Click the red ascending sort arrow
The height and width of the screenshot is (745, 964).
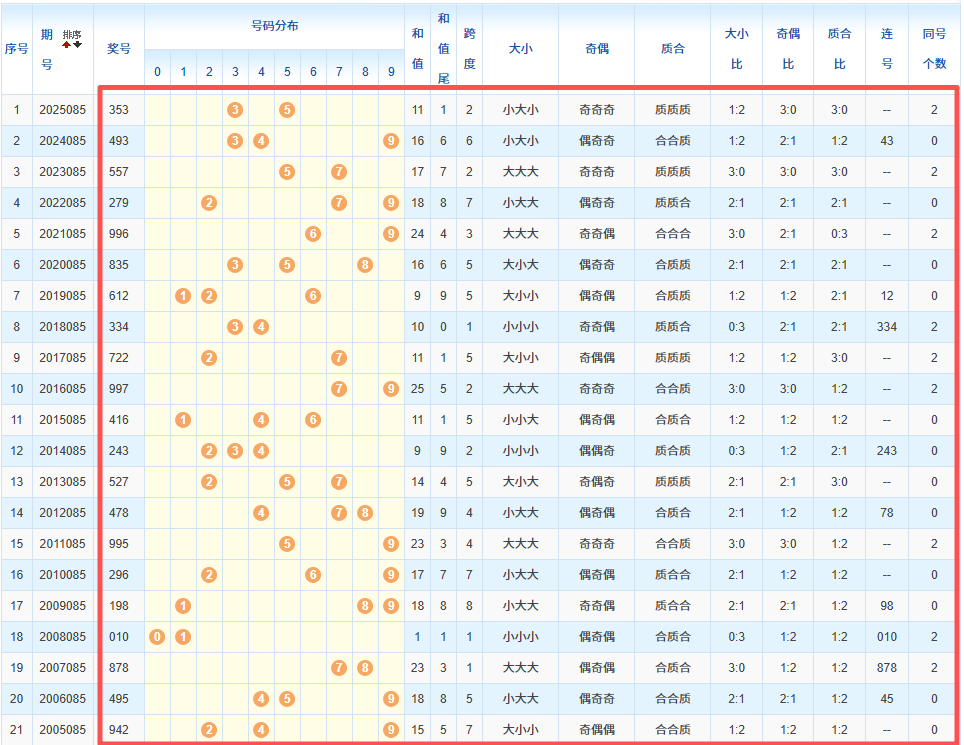tap(67, 44)
